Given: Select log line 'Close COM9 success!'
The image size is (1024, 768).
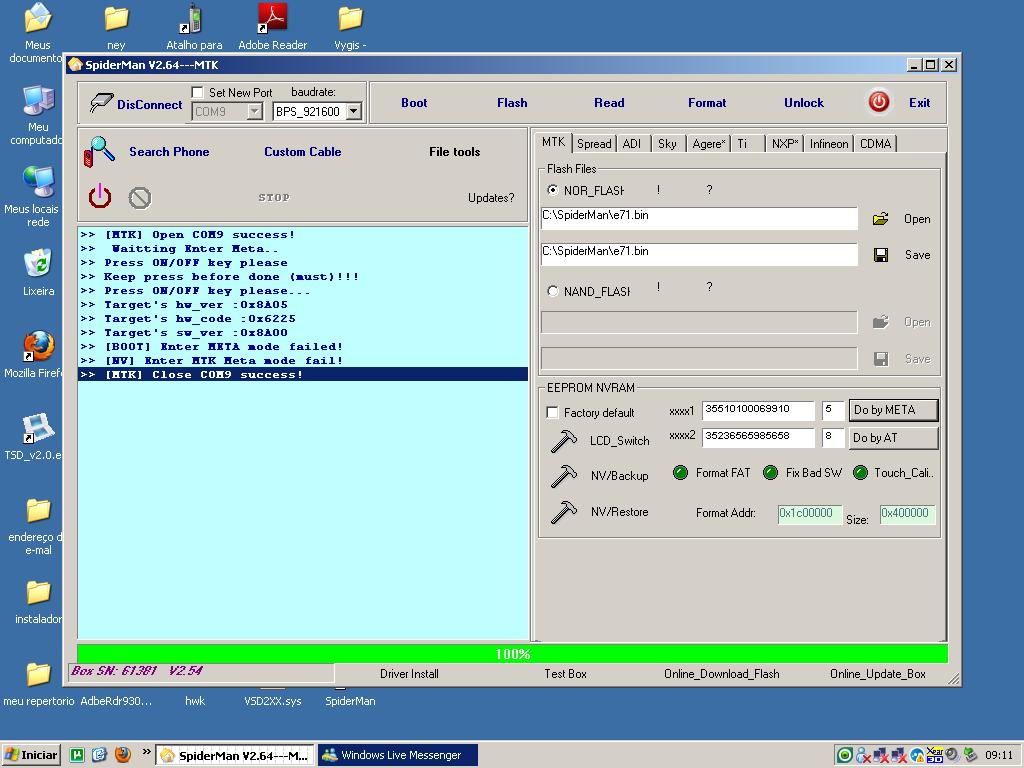Looking at the screenshot, I should (x=302, y=375).
